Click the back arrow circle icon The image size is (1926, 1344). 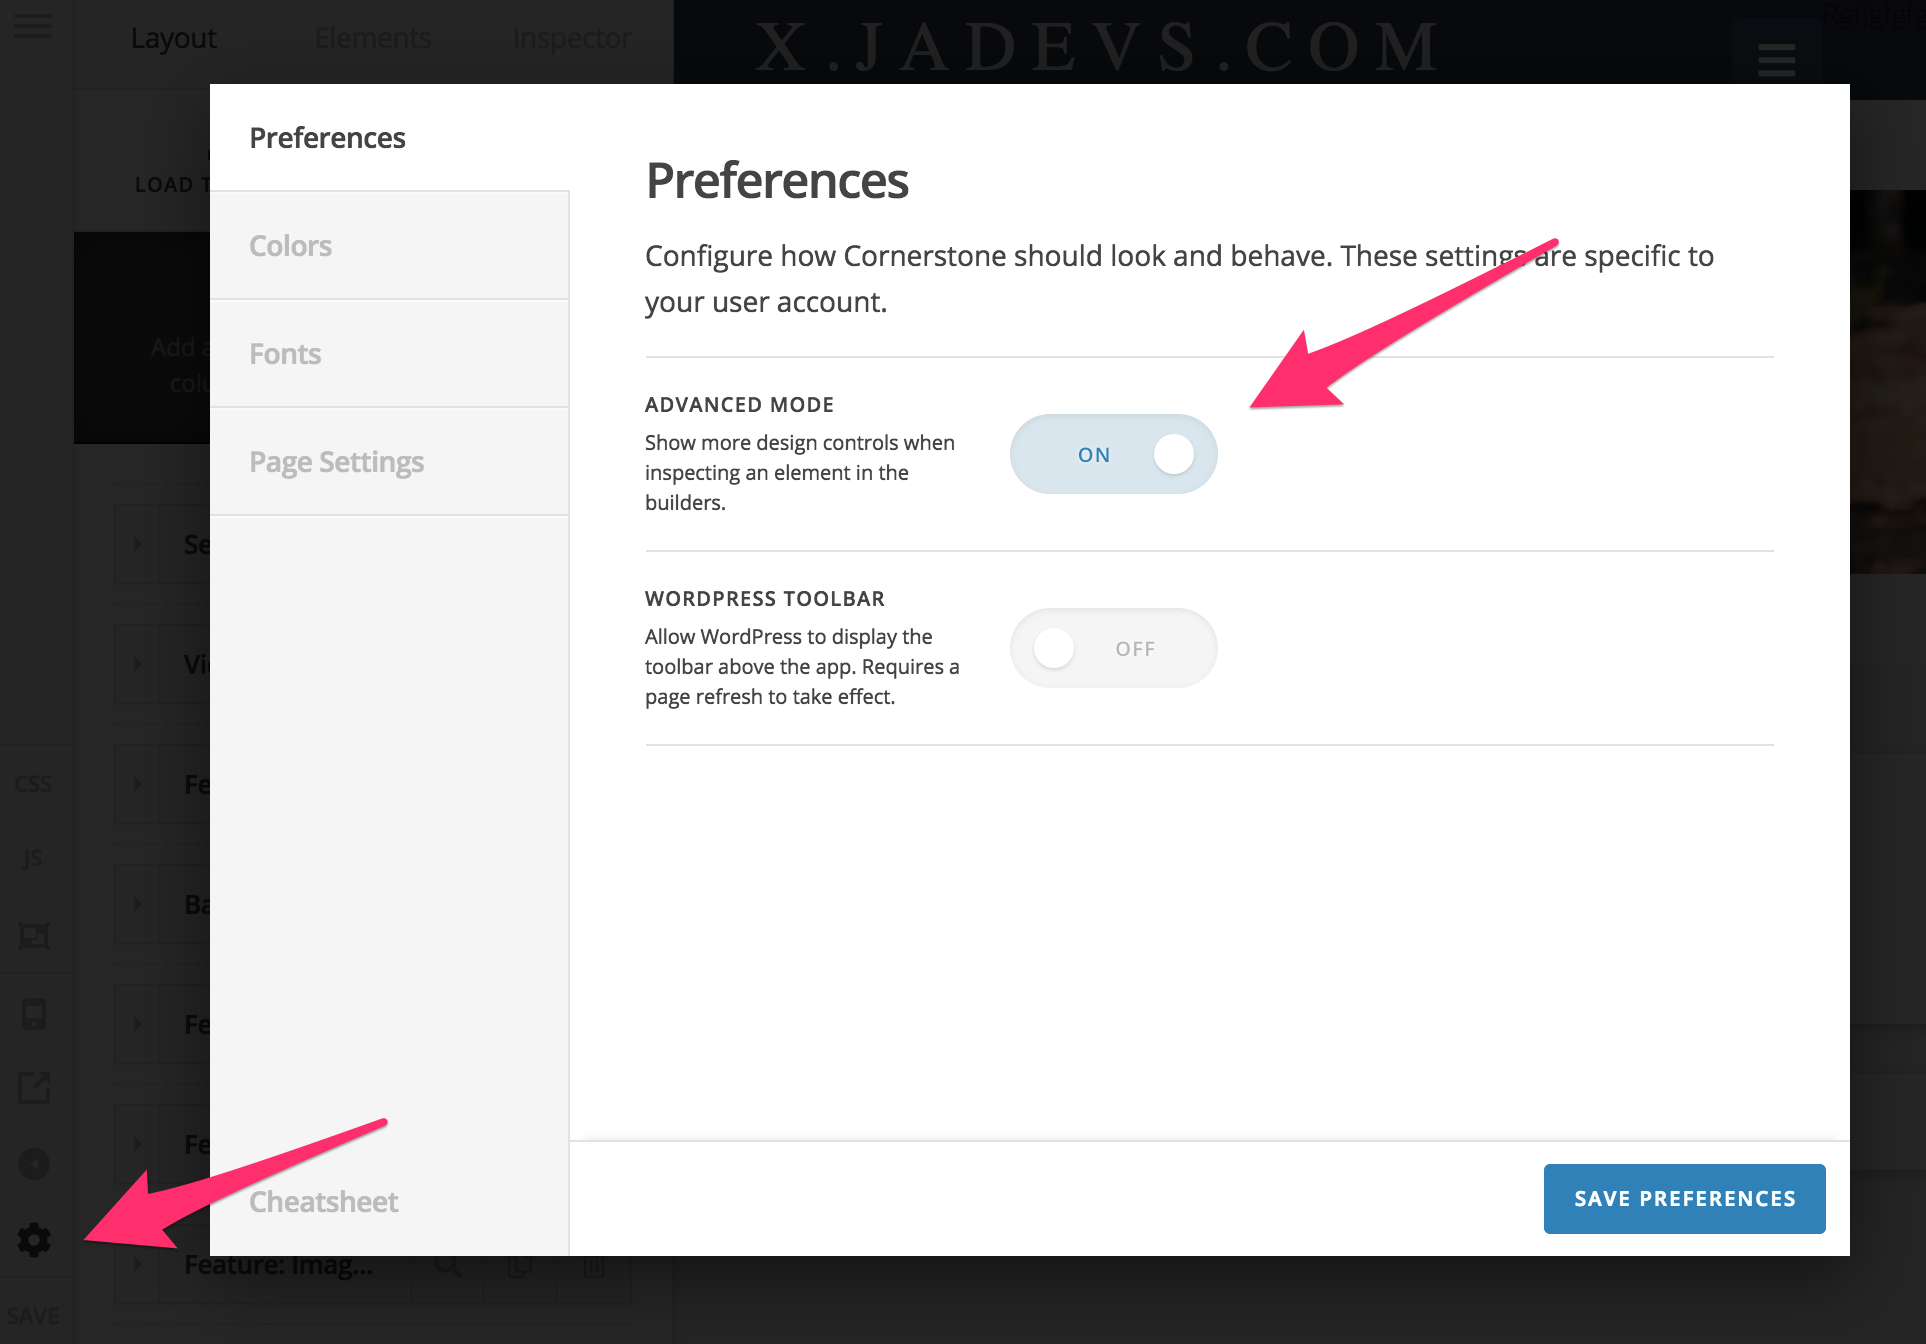click(34, 1164)
